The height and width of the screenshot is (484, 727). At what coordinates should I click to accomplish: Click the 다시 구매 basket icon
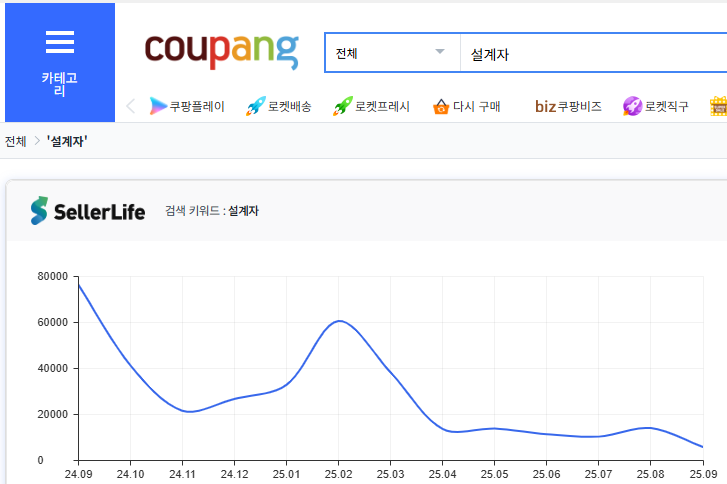click(x=441, y=106)
